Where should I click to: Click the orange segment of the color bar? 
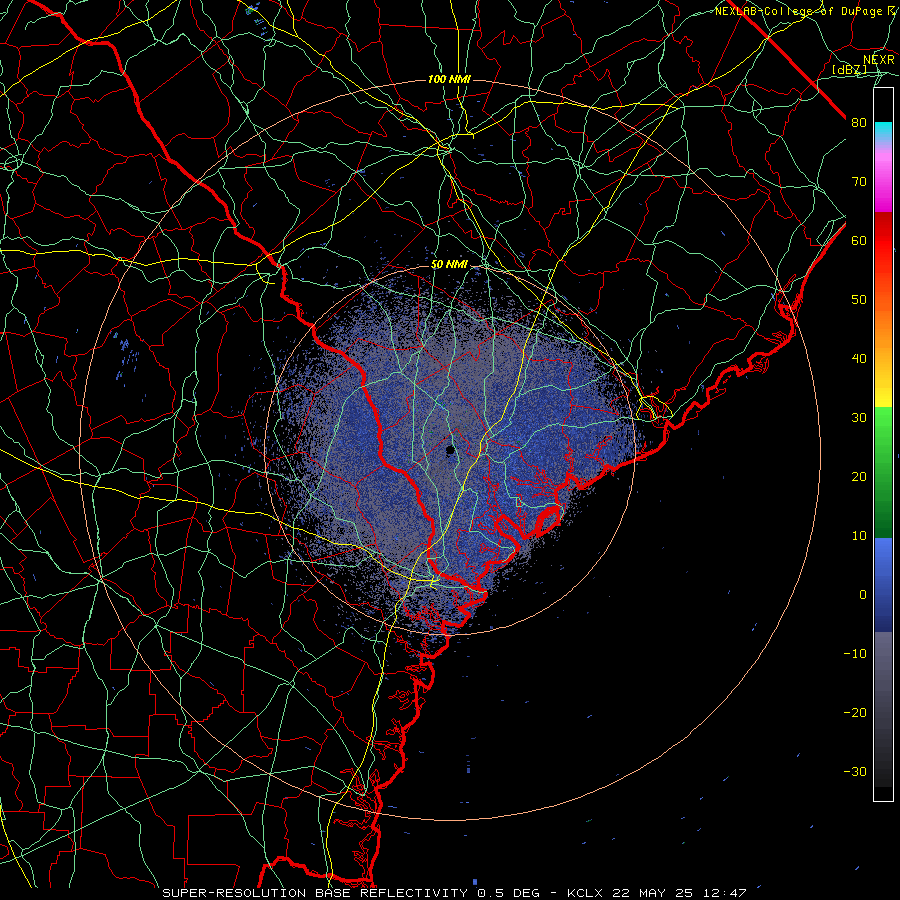pos(883,321)
